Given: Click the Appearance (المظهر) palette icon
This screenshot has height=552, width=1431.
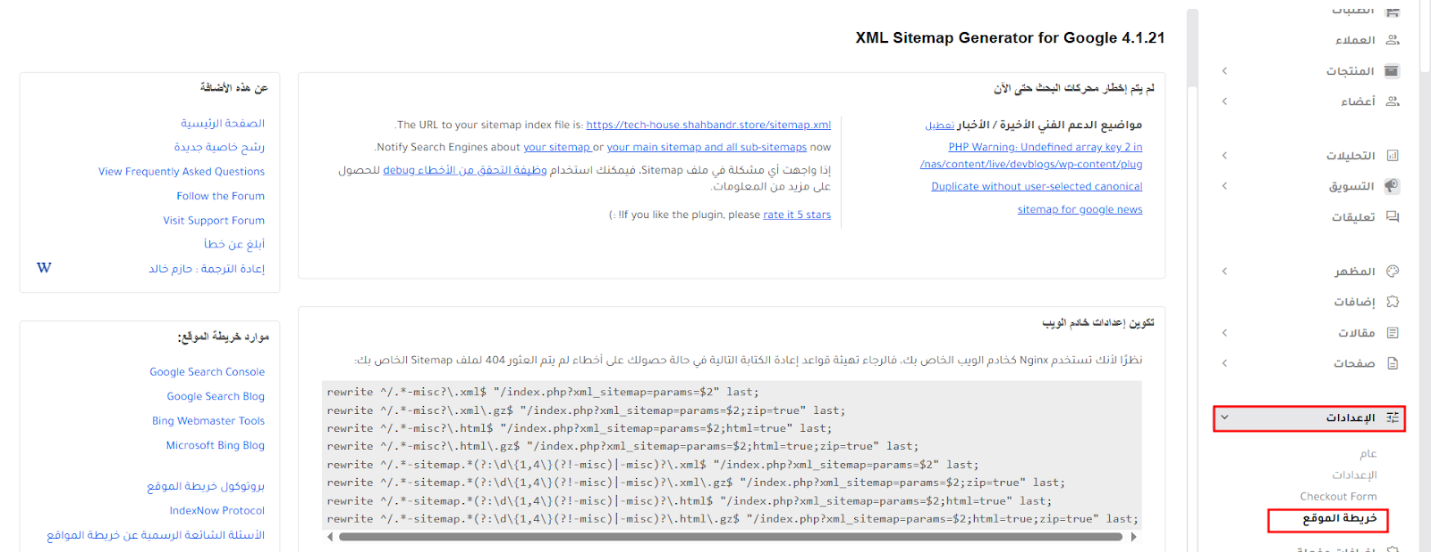Looking at the screenshot, I should (1392, 272).
